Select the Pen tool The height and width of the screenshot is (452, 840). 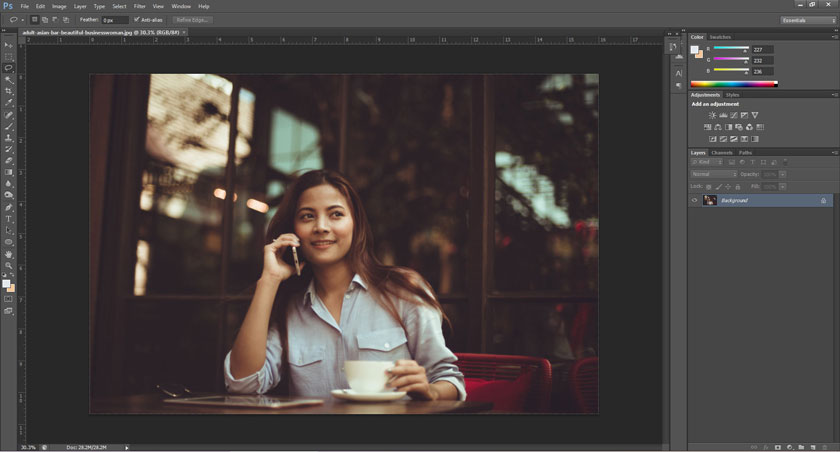coord(9,207)
